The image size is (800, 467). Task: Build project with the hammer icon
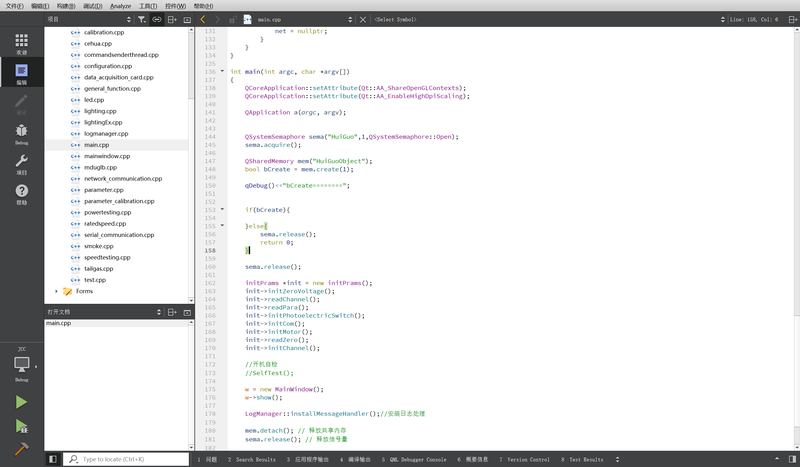(x=21, y=449)
